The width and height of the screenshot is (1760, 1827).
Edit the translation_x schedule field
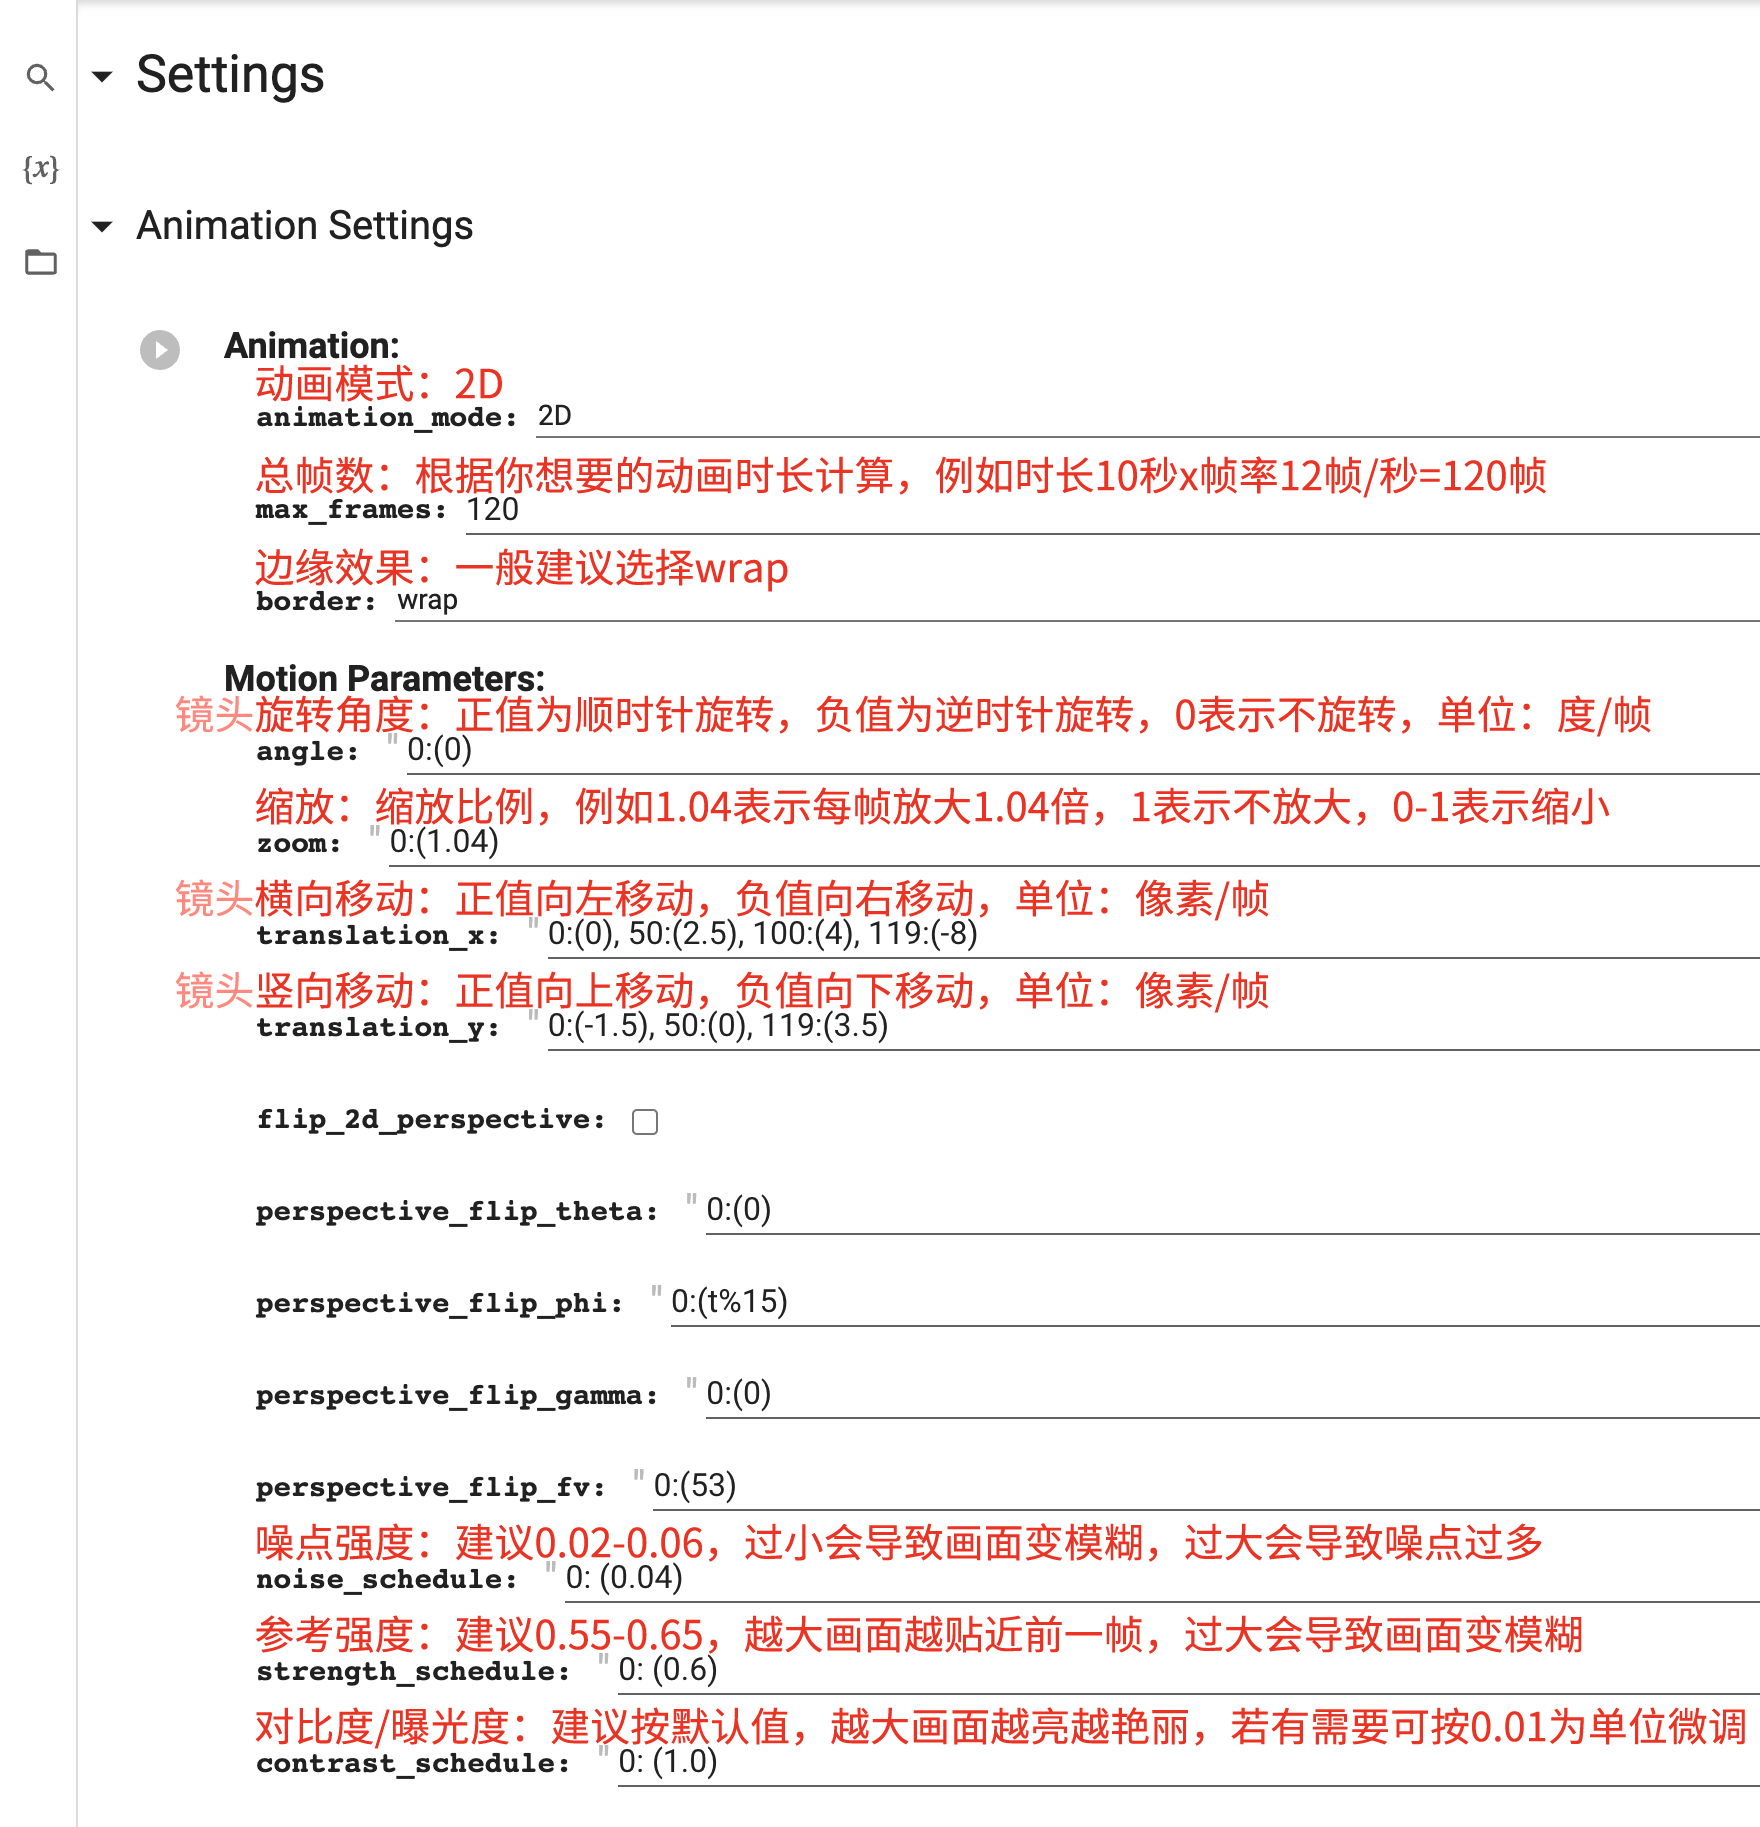coord(1153,935)
